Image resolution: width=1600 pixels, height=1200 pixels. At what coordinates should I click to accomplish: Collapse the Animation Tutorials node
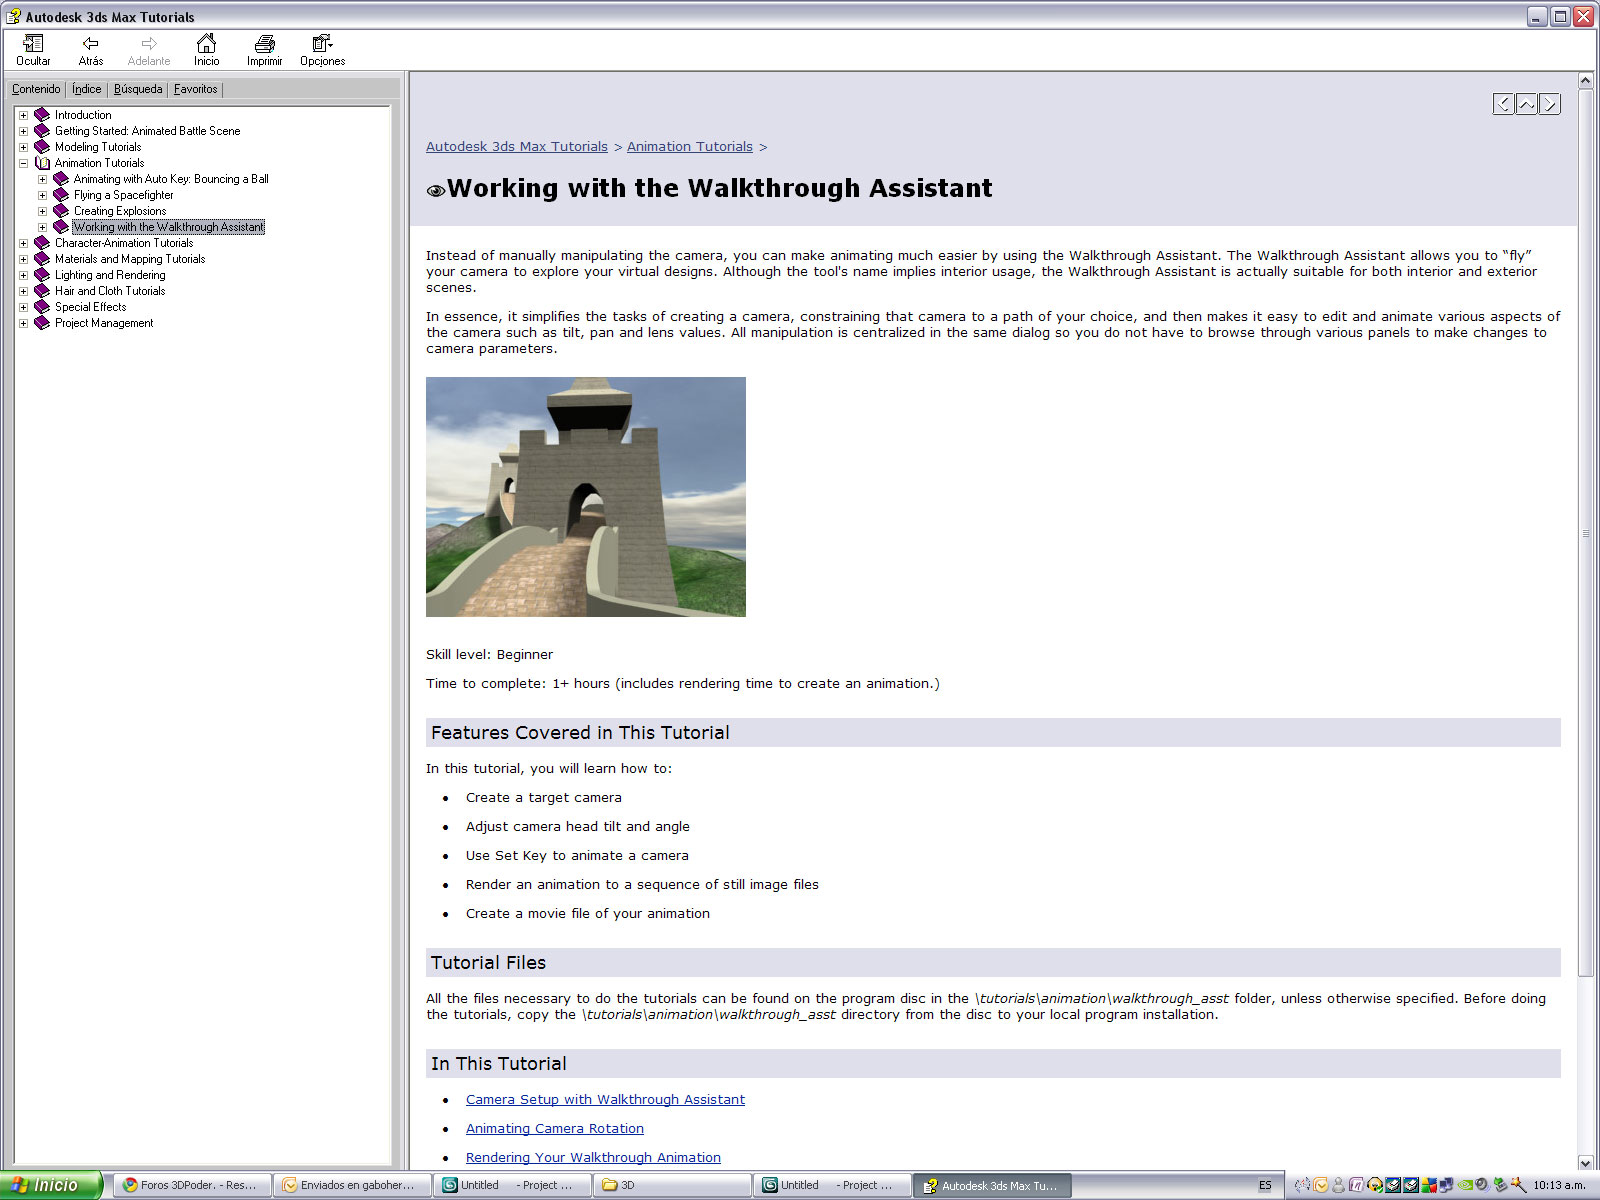pyautogui.click(x=23, y=163)
